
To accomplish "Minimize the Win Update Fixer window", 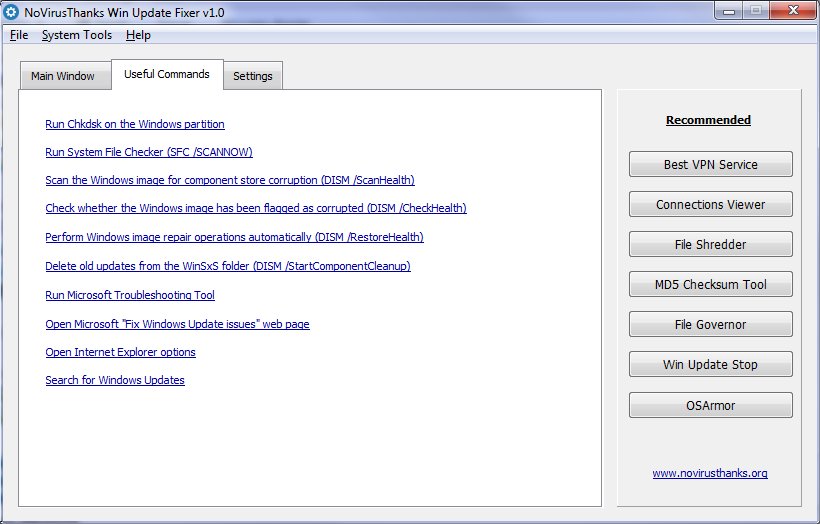I will click(729, 10).
